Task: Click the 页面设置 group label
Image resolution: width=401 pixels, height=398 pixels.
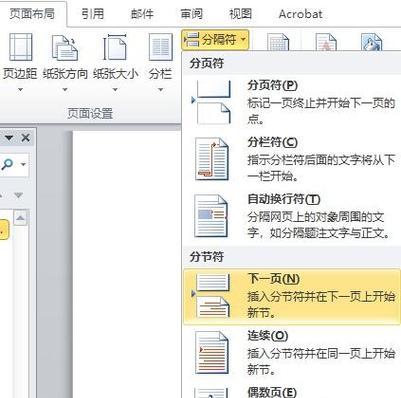Action: [x=90, y=114]
